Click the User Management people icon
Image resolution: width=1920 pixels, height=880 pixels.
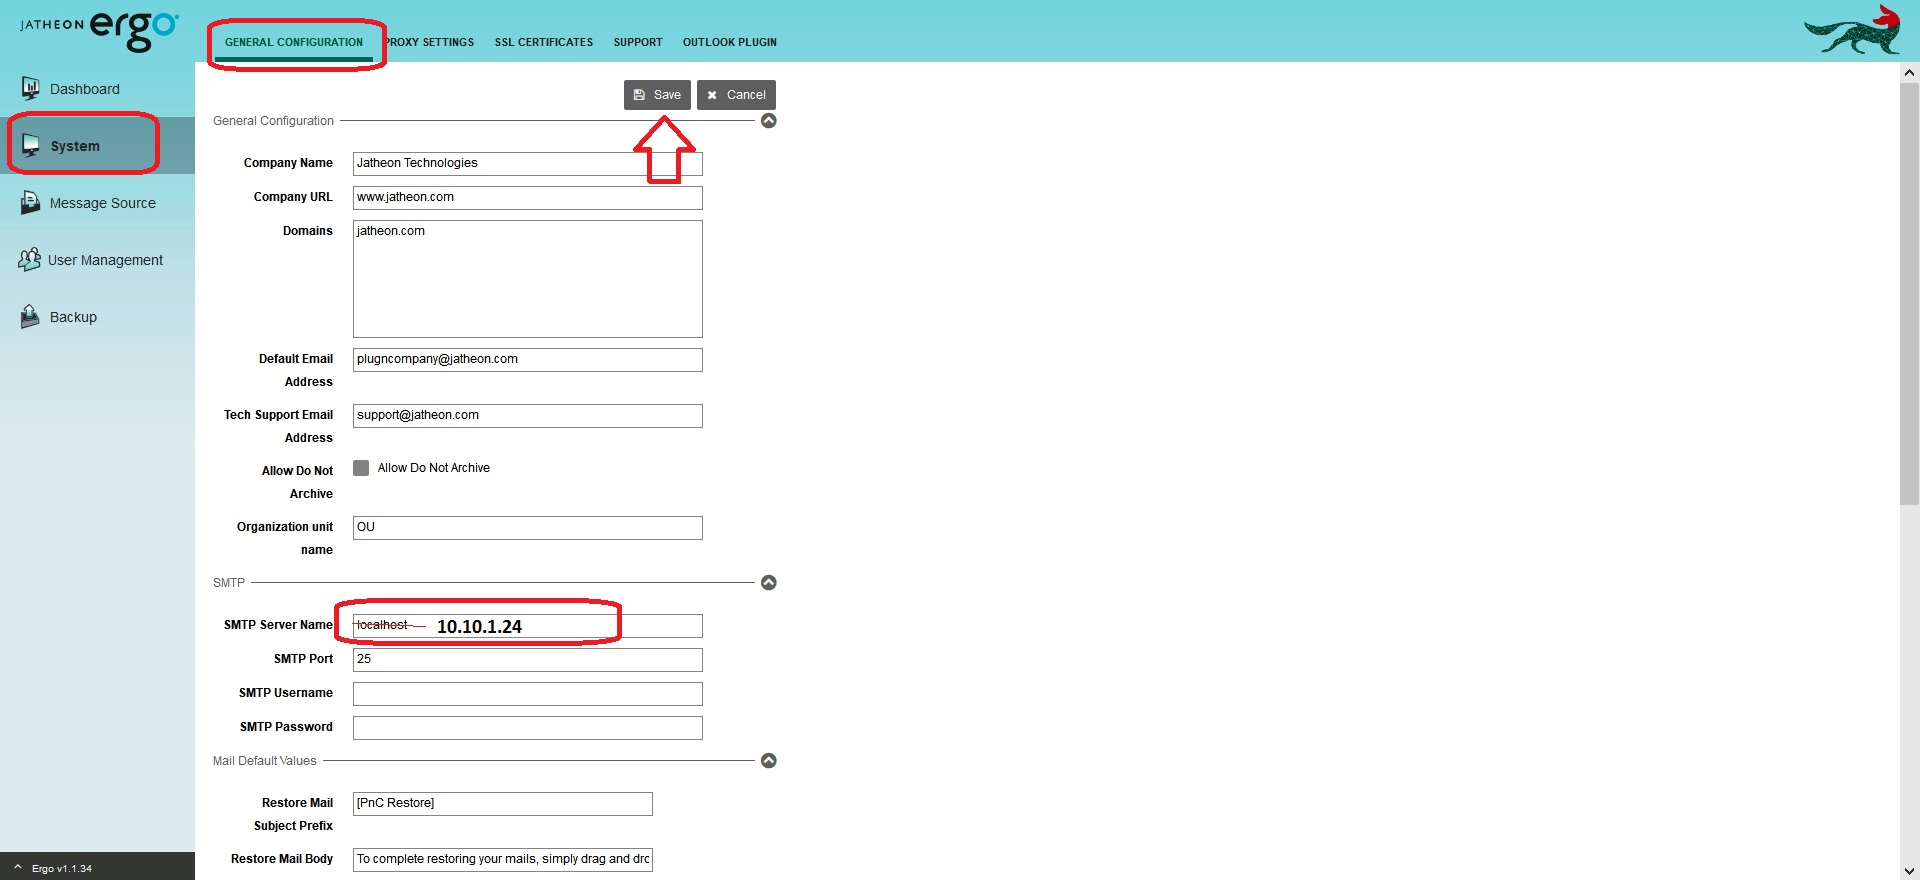point(29,259)
